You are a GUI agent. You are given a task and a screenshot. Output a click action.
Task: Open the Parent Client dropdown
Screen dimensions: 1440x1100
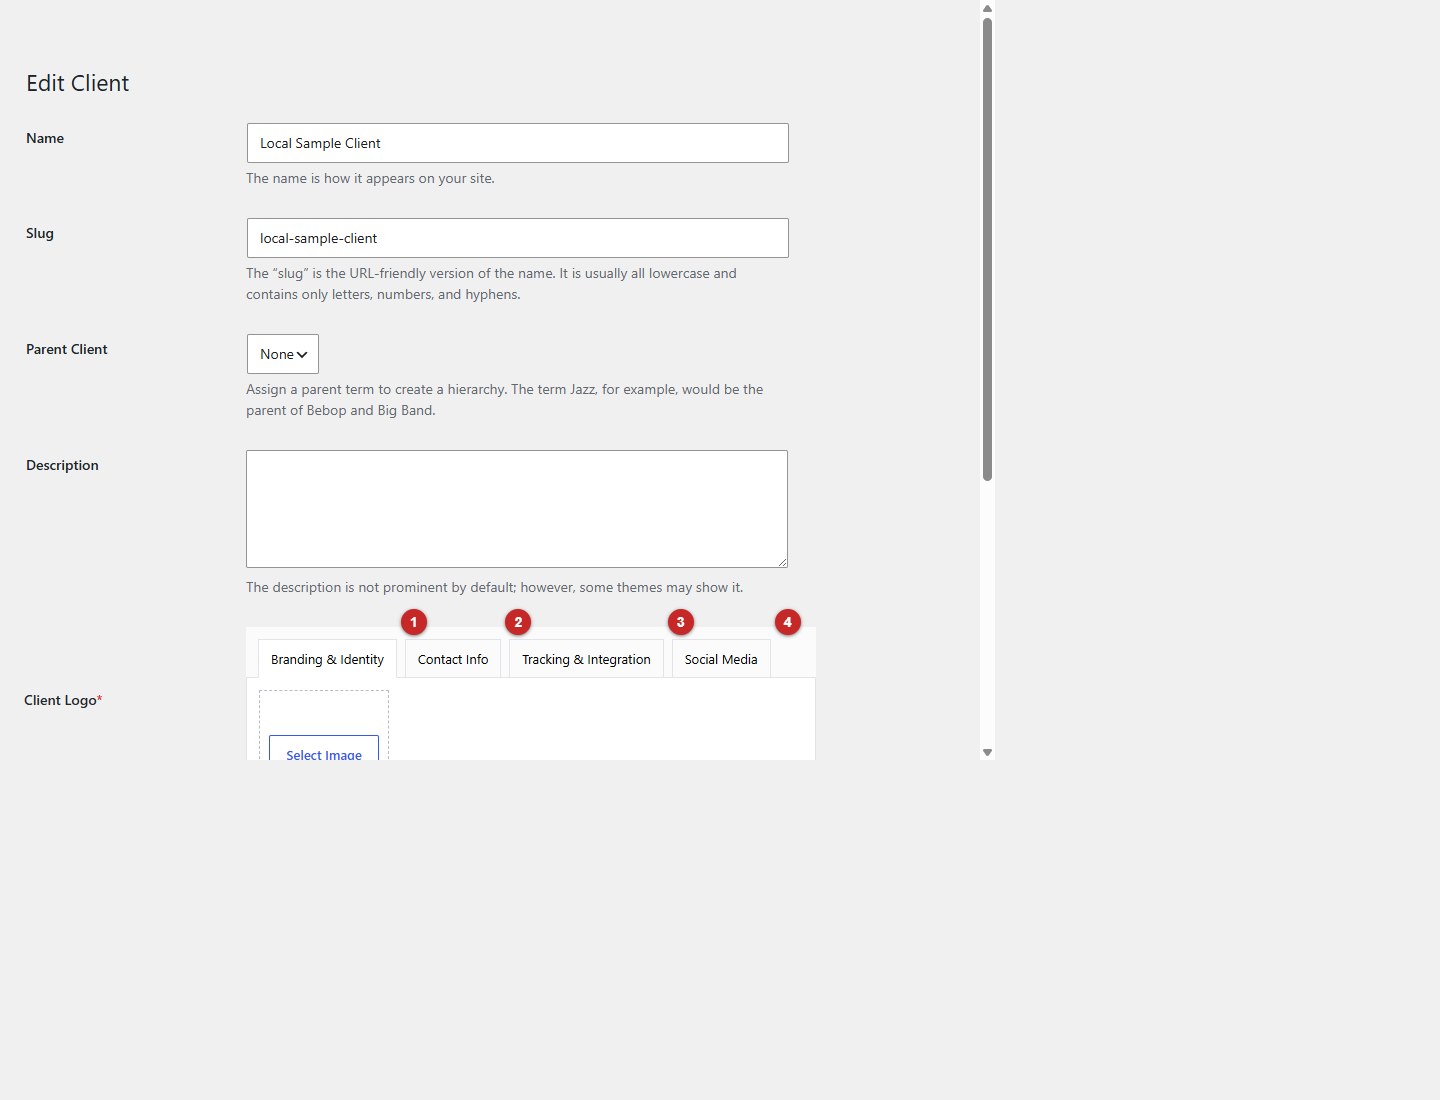(x=283, y=354)
